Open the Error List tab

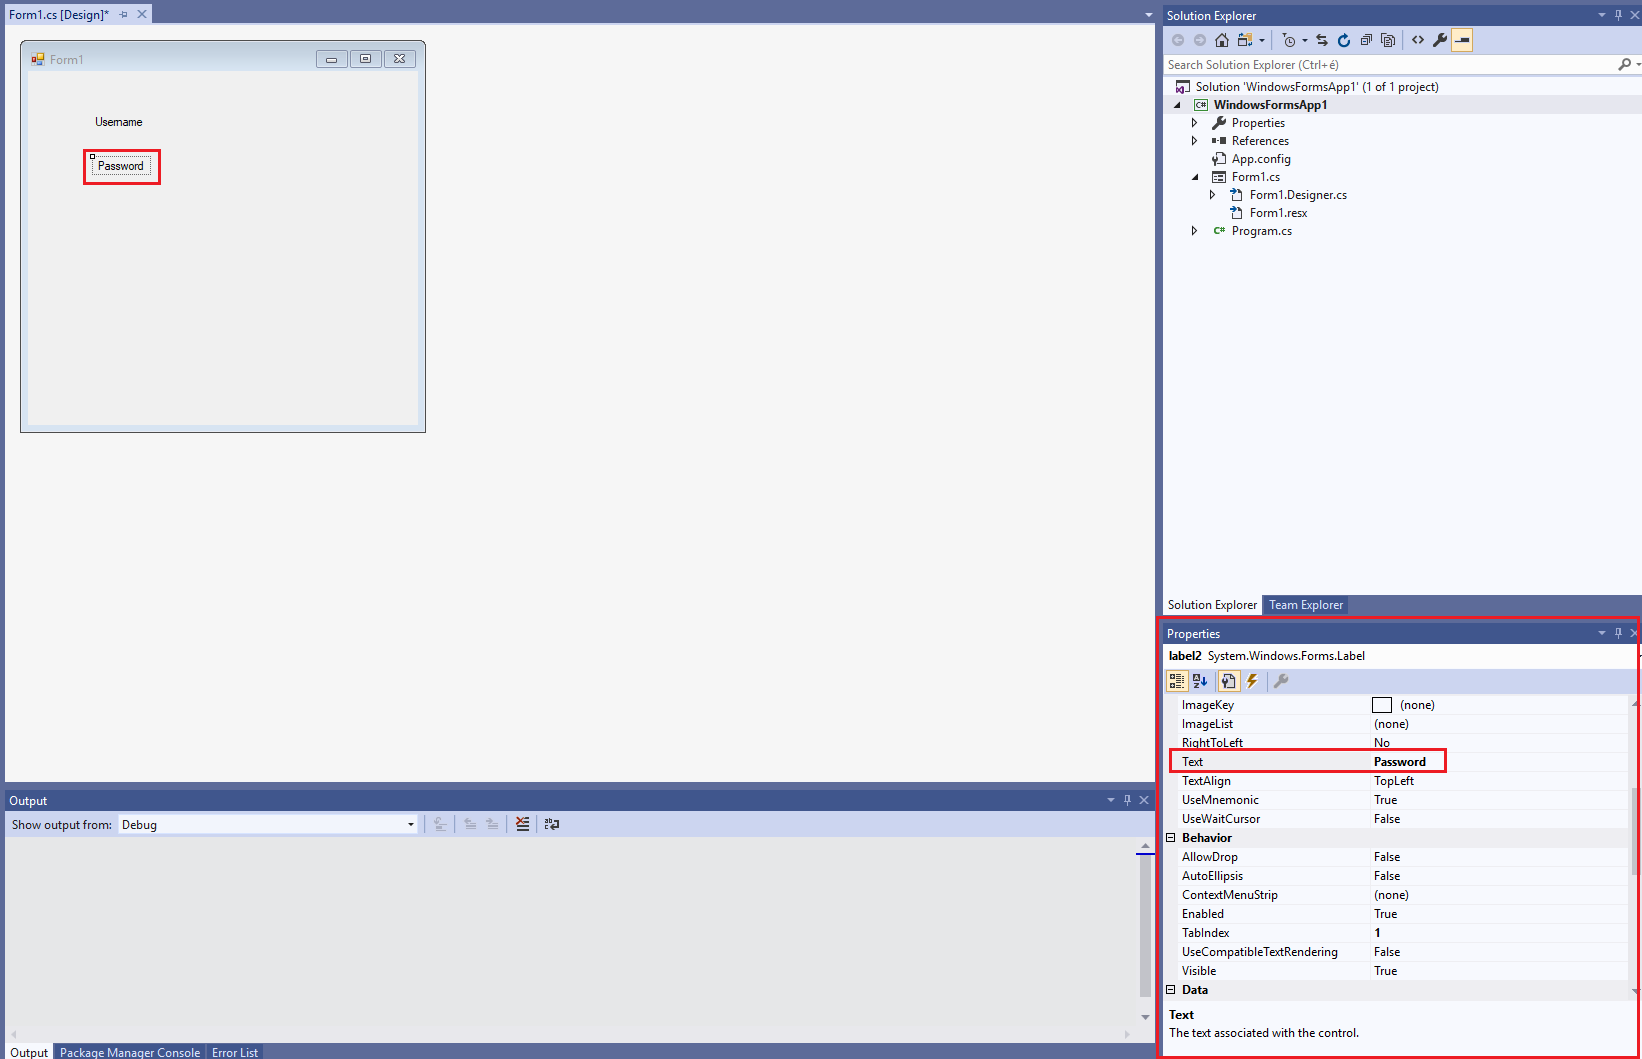[235, 1052]
